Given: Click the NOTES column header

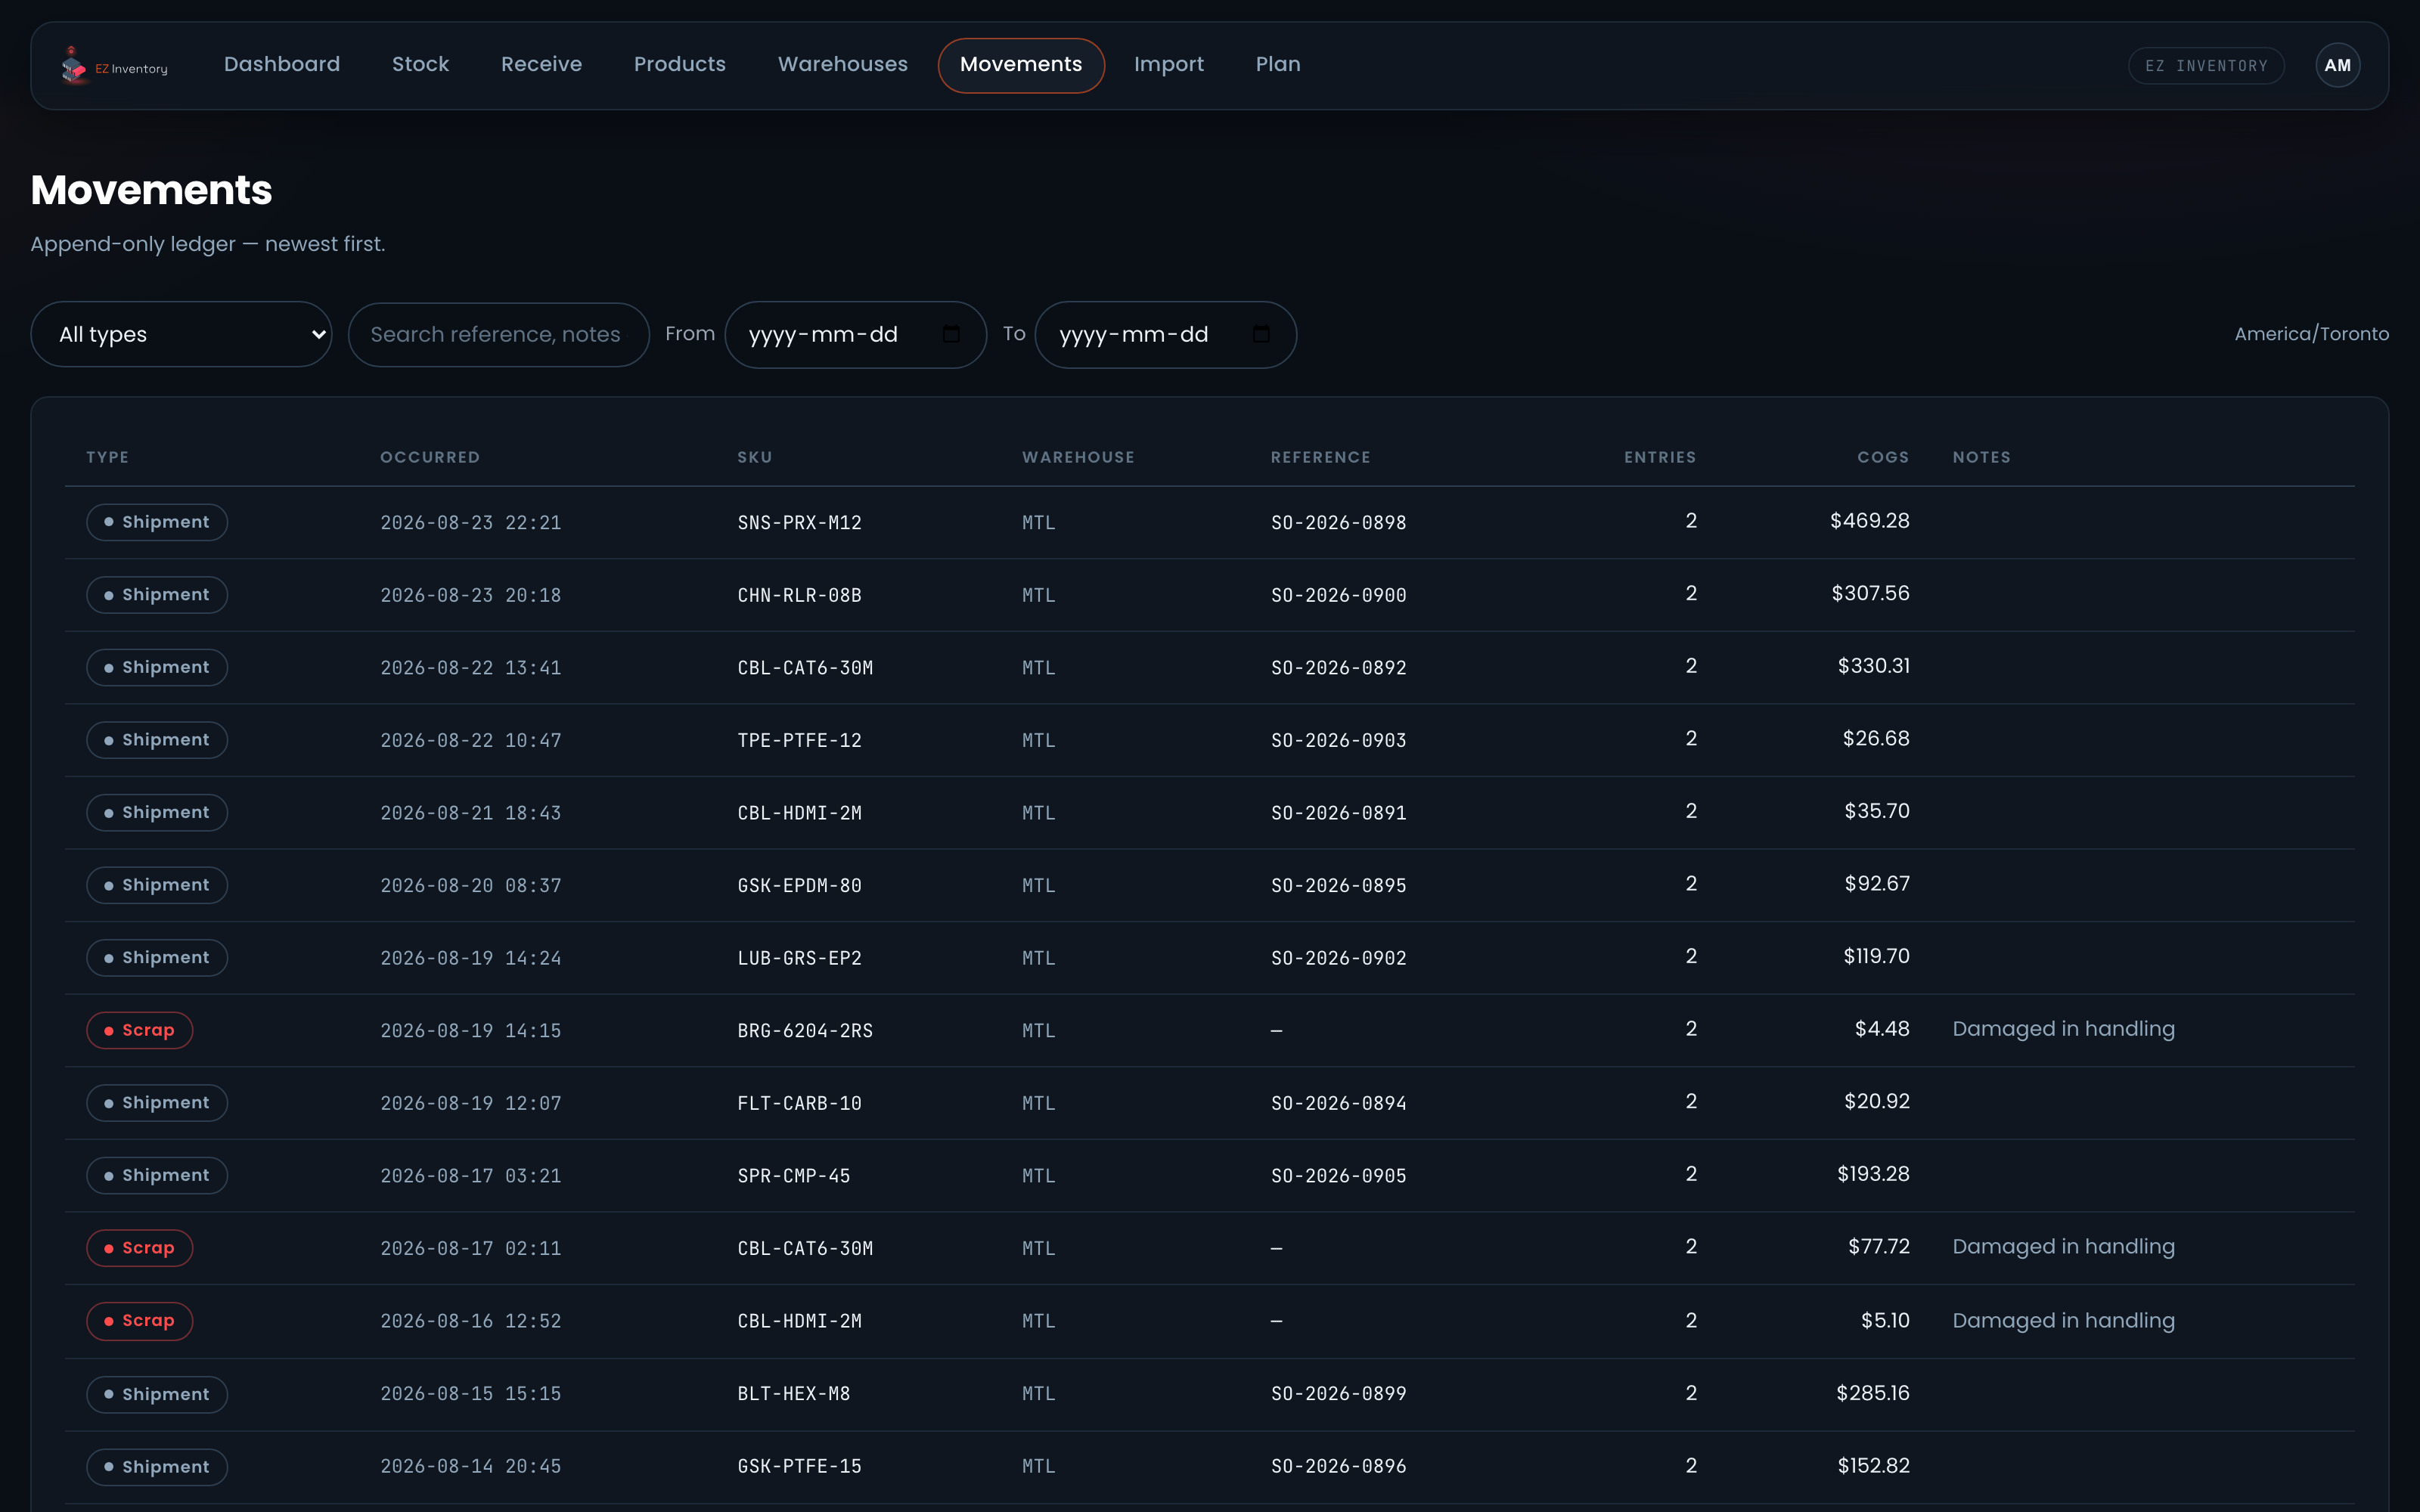Looking at the screenshot, I should coord(1981,457).
